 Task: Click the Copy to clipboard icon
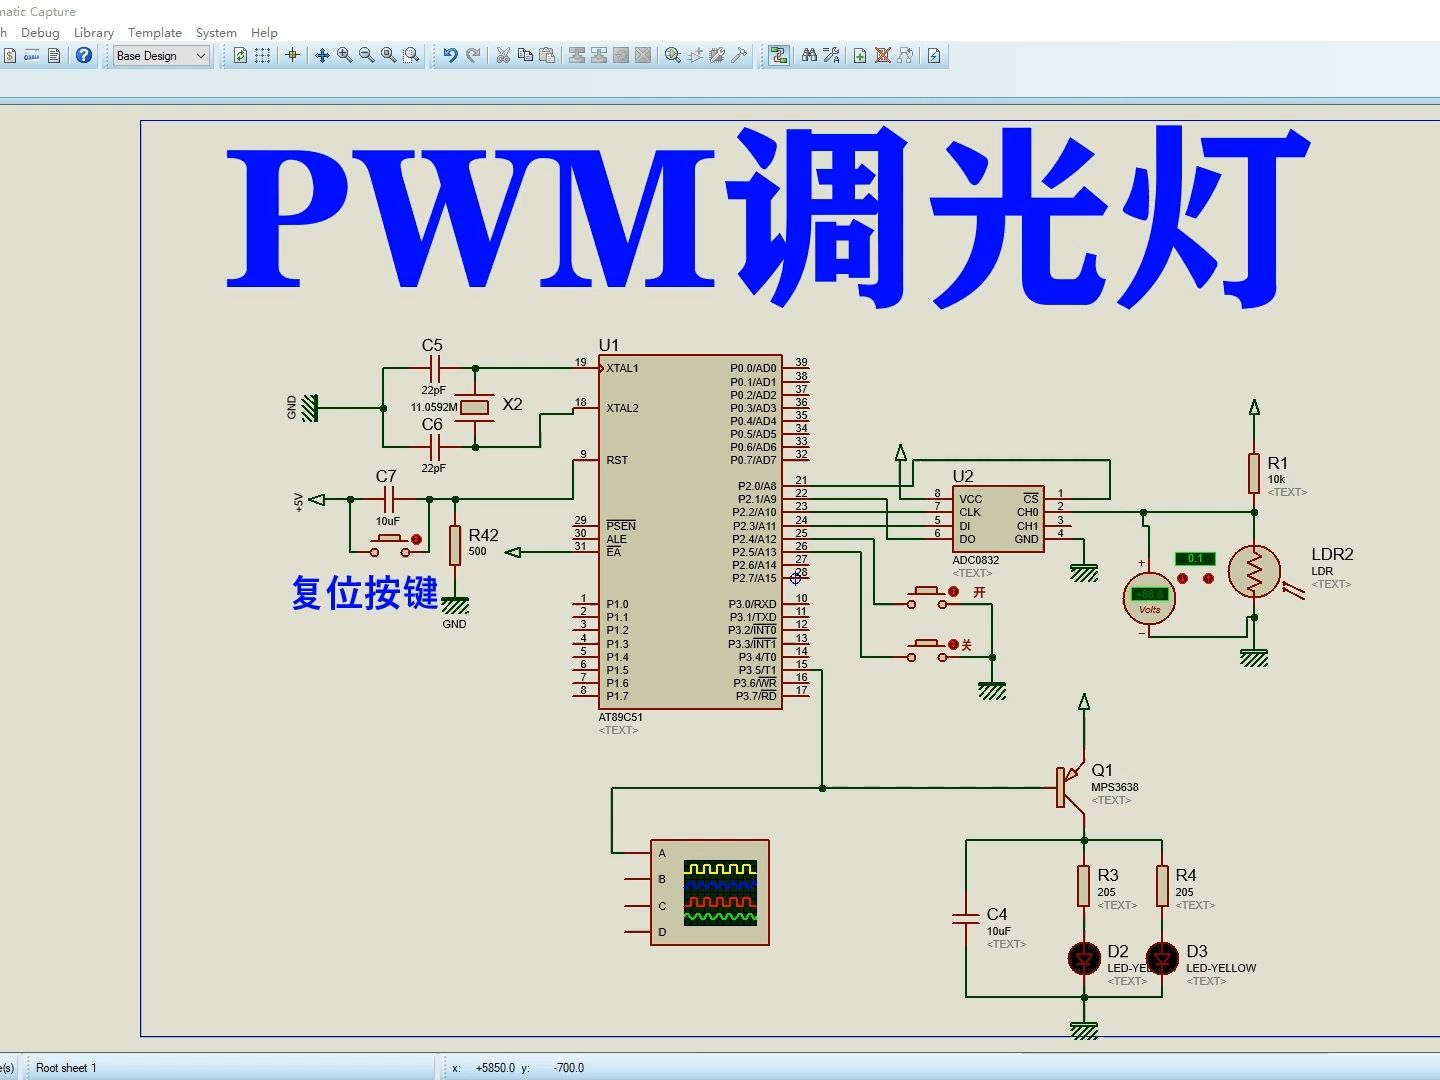[525, 56]
